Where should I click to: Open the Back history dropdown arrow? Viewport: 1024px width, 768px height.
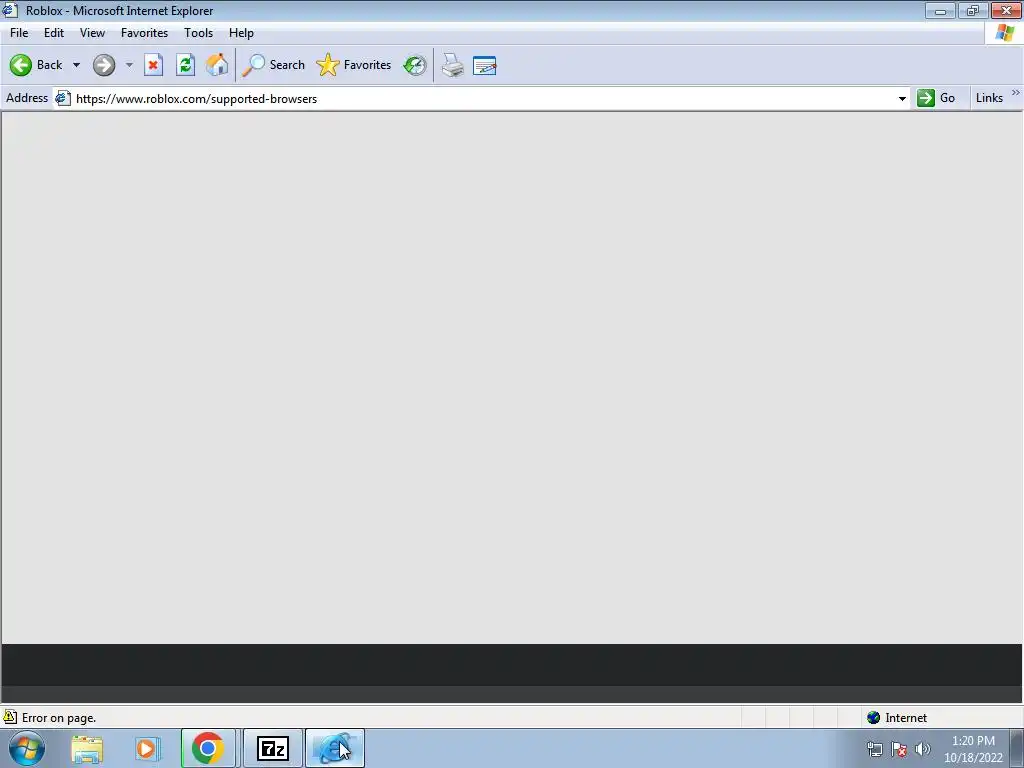click(x=76, y=65)
